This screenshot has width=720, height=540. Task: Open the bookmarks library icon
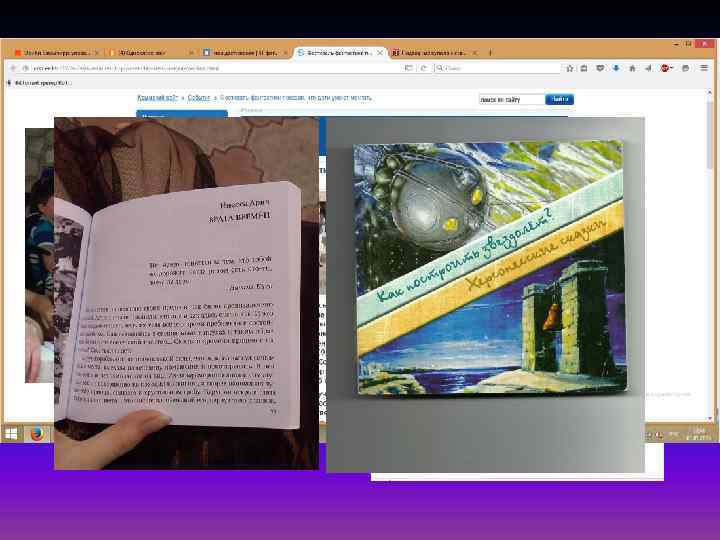tap(584, 68)
